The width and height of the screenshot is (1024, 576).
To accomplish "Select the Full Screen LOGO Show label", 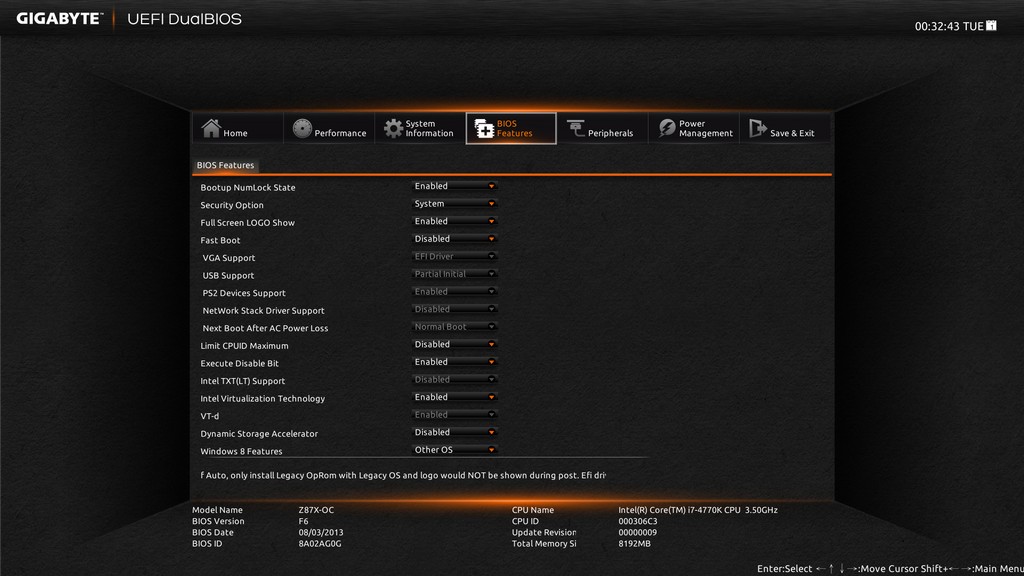I will (x=248, y=223).
